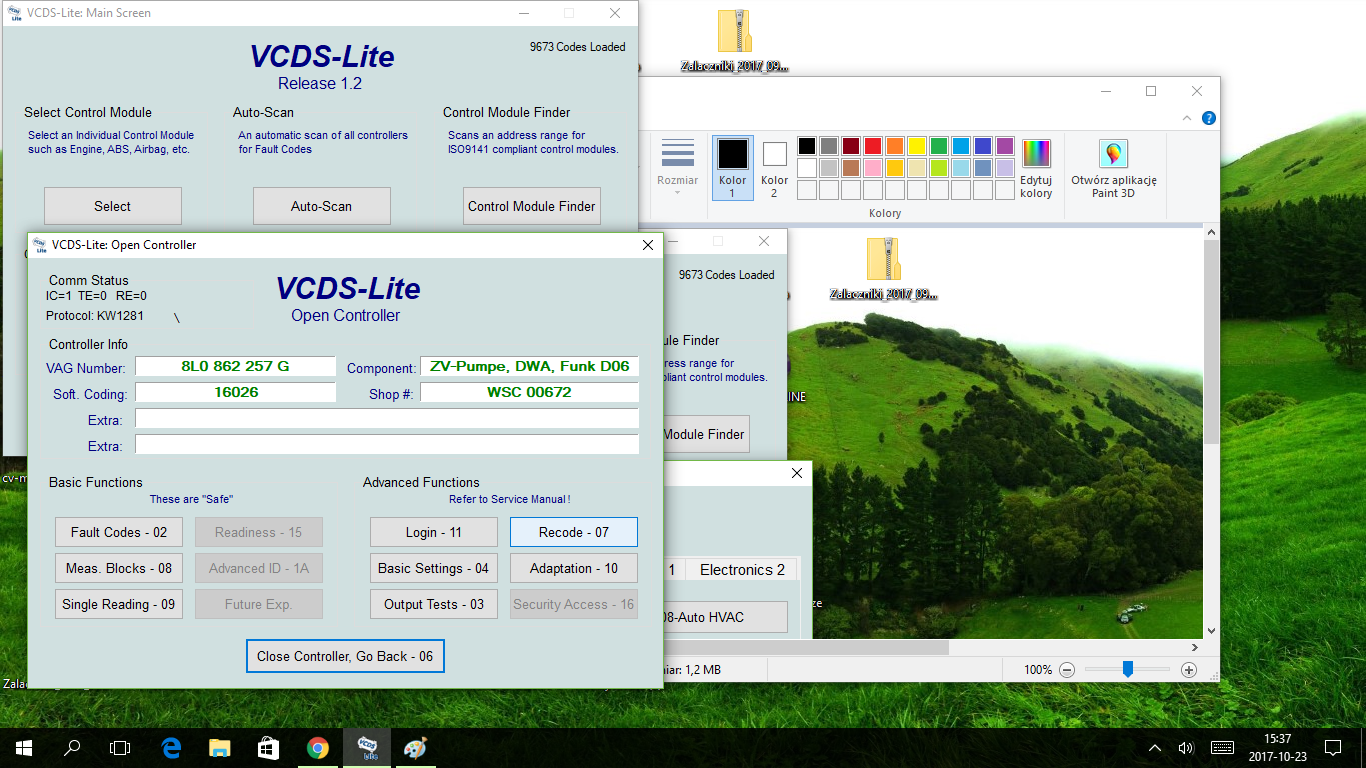Select Zalaczniki zip file on desktop
The image size is (1366, 768).
[x=735, y=43]
